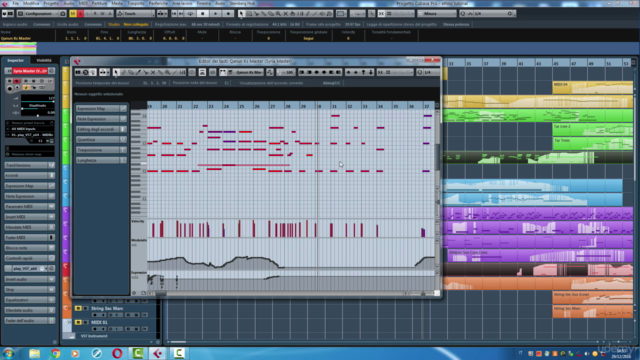Viewport: 640px width, 360px height.
Task: Select the Zoom tool in Key Editor toolbar
Action: pos(168,72)
